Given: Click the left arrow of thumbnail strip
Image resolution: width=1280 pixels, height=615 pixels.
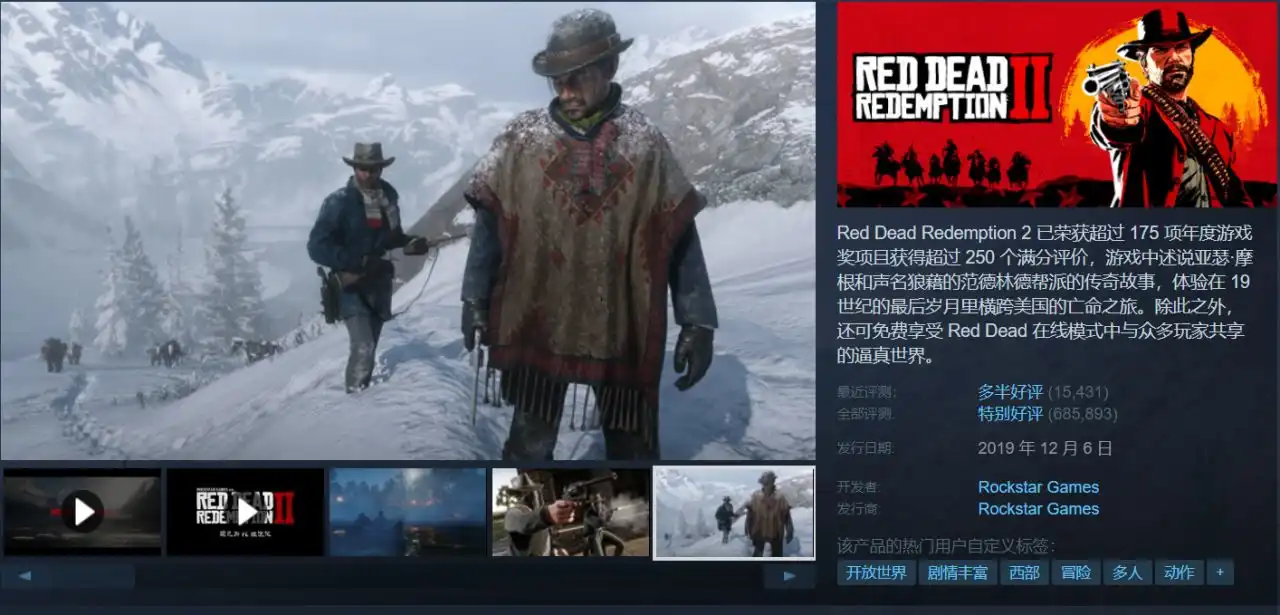Looking at the screenshot, I should coord(25,576).
